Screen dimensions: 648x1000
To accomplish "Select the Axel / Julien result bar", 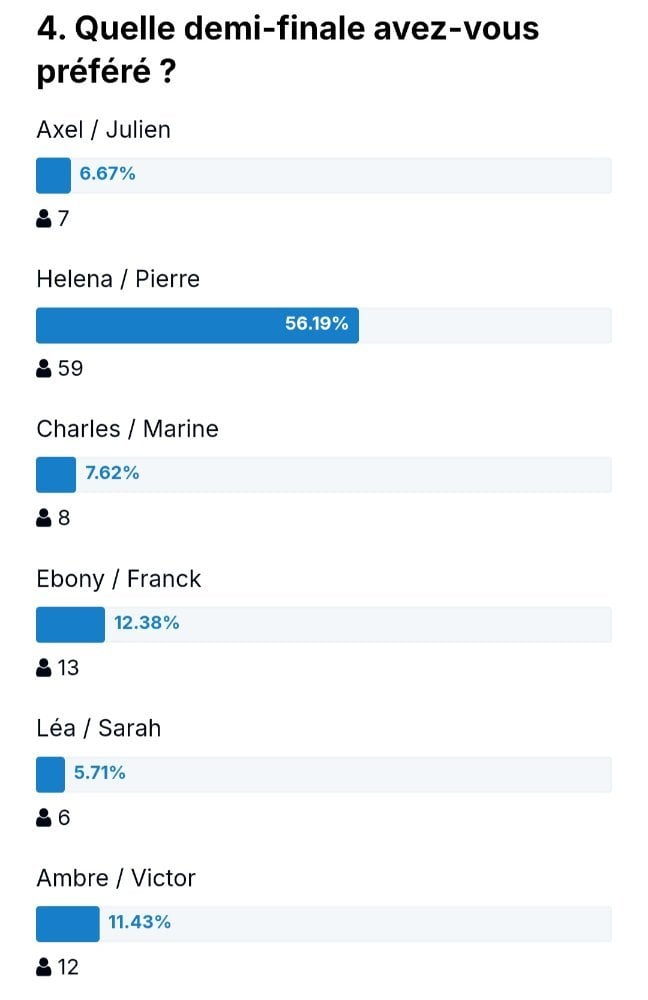I will [x=323, y=175].
